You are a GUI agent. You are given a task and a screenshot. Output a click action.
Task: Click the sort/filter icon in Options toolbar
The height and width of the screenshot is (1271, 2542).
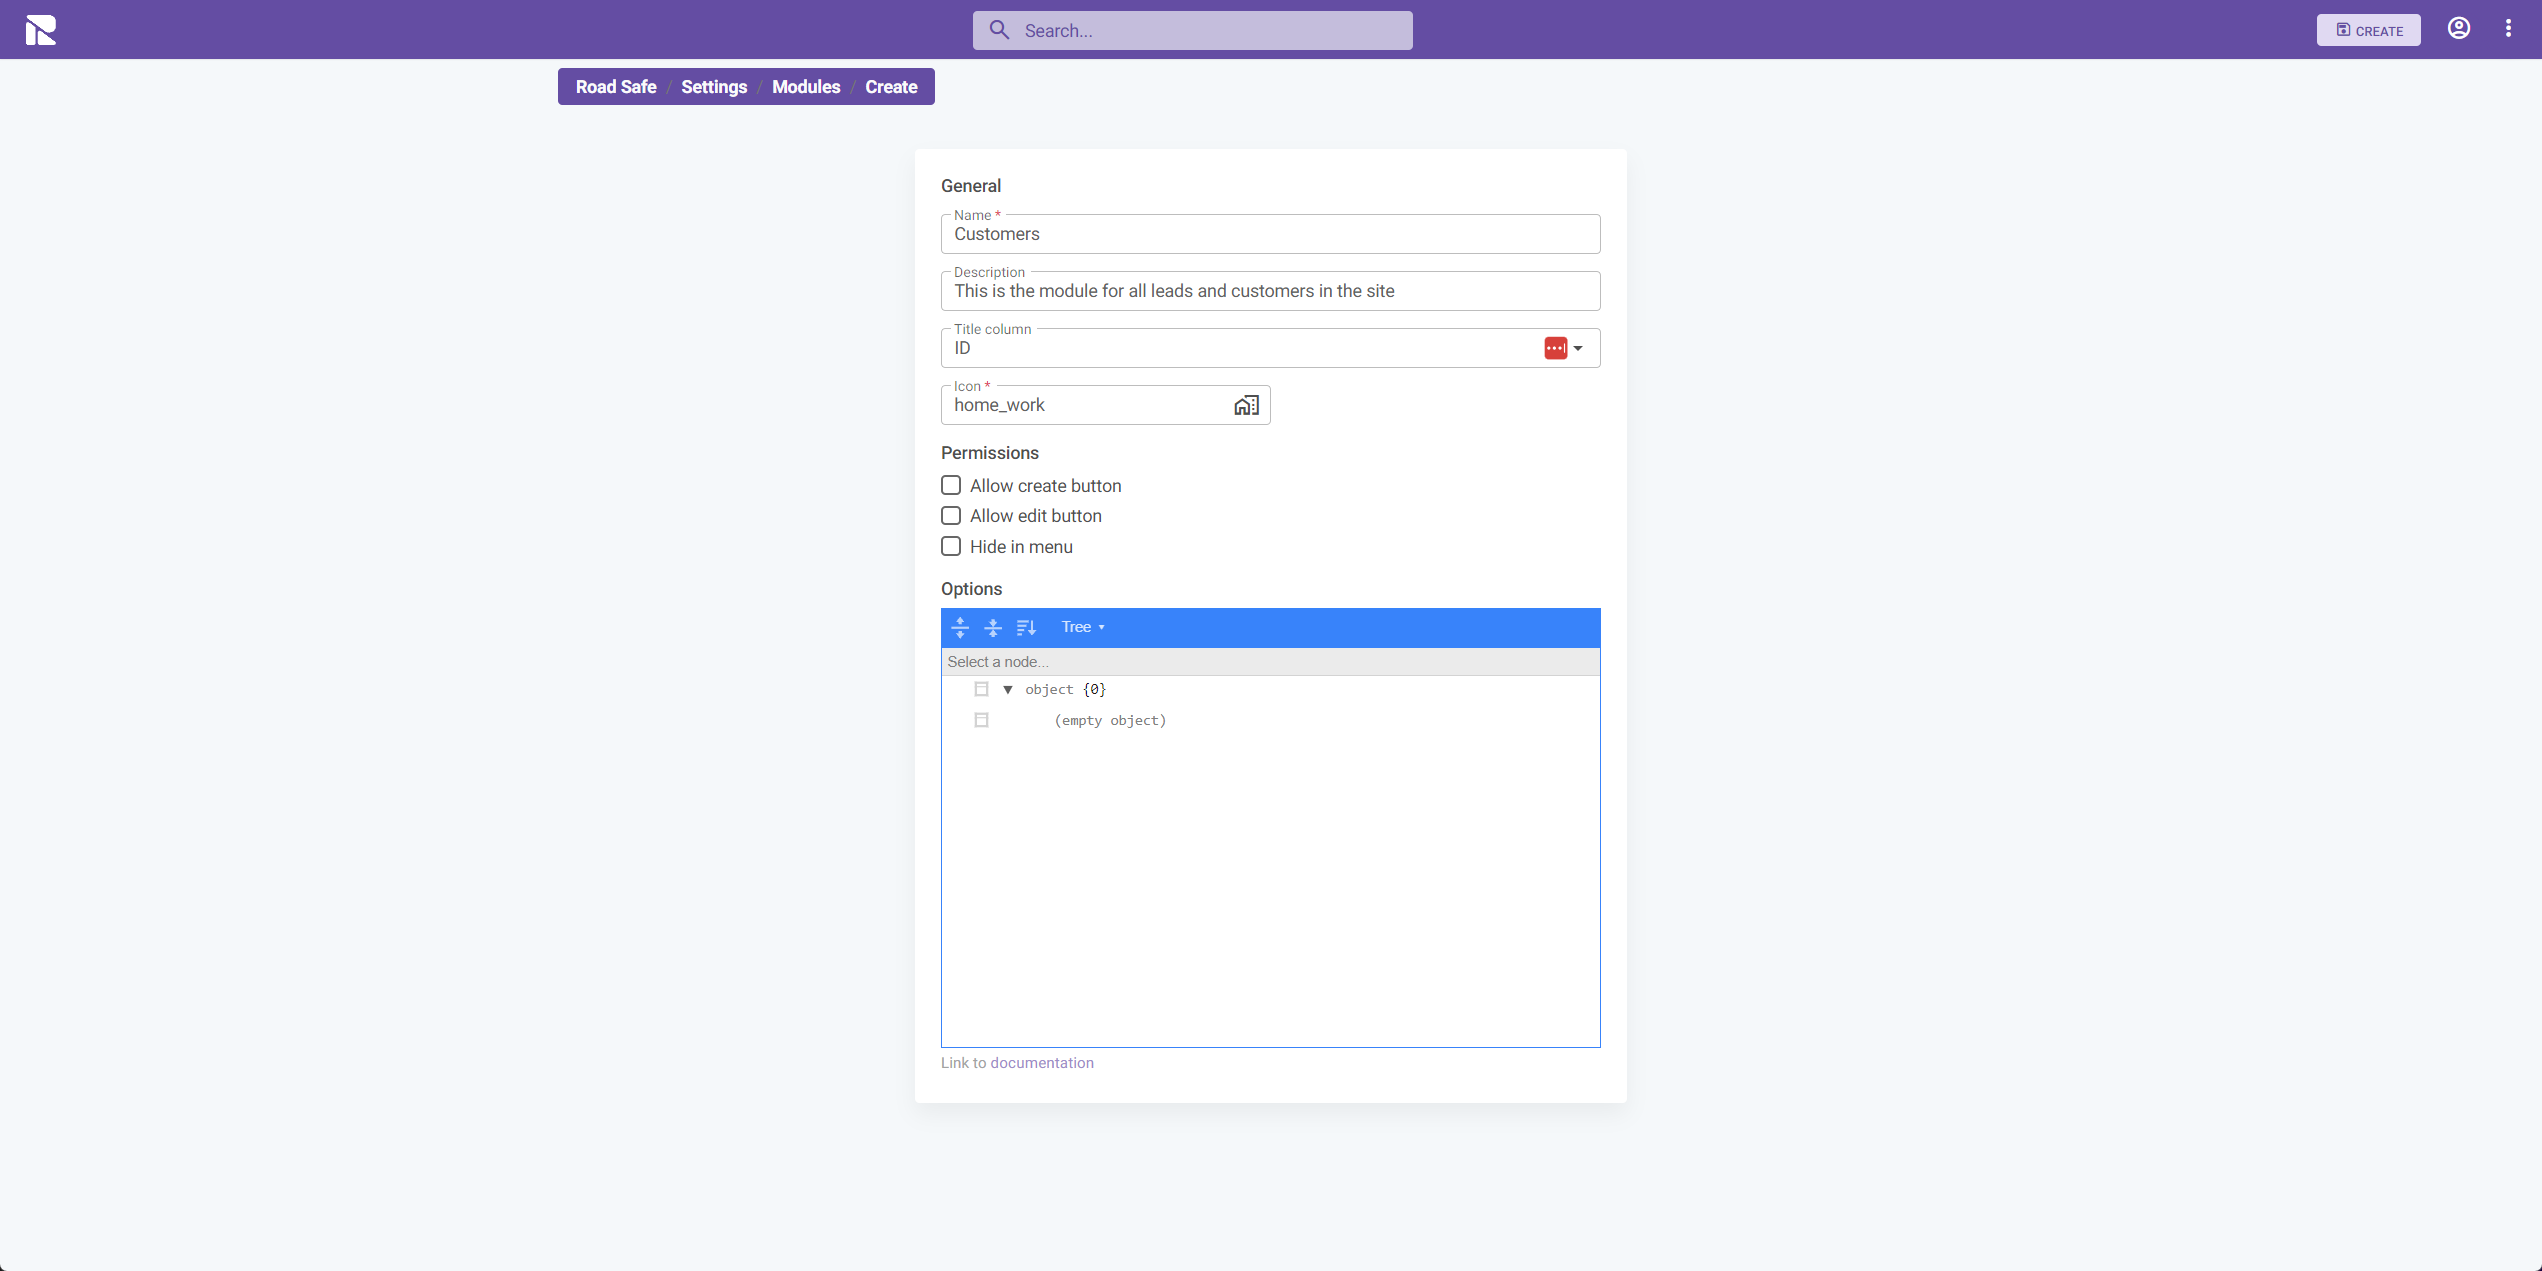click(x=1026, y=627)
